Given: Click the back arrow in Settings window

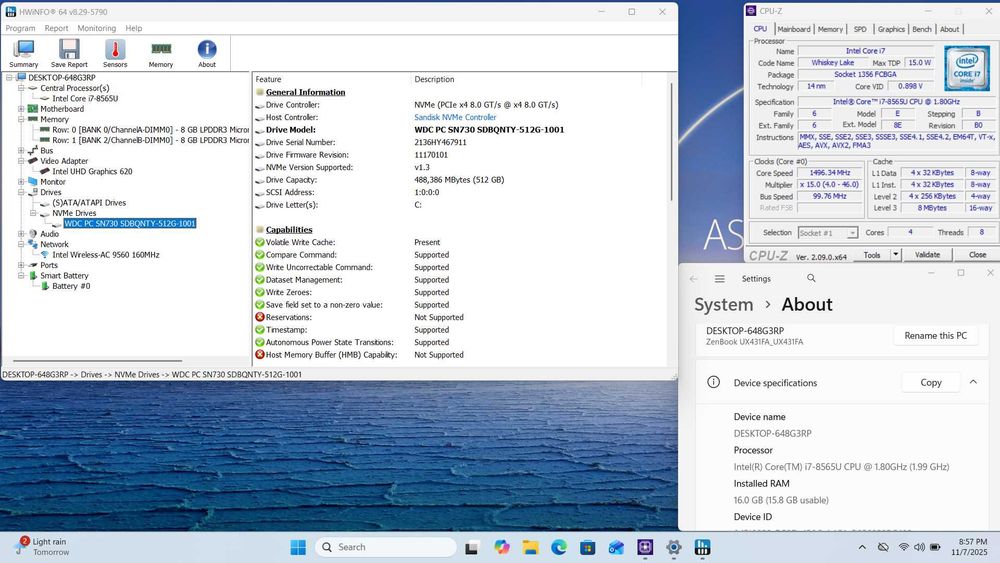Looking at the screenshot, I should point(694,279).
